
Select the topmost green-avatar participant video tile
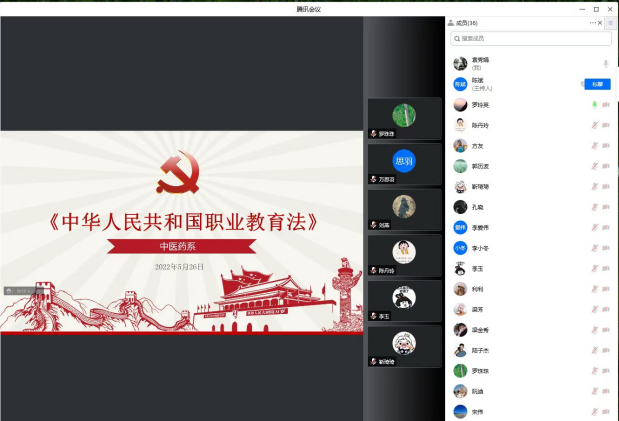(x=405, y=118)
